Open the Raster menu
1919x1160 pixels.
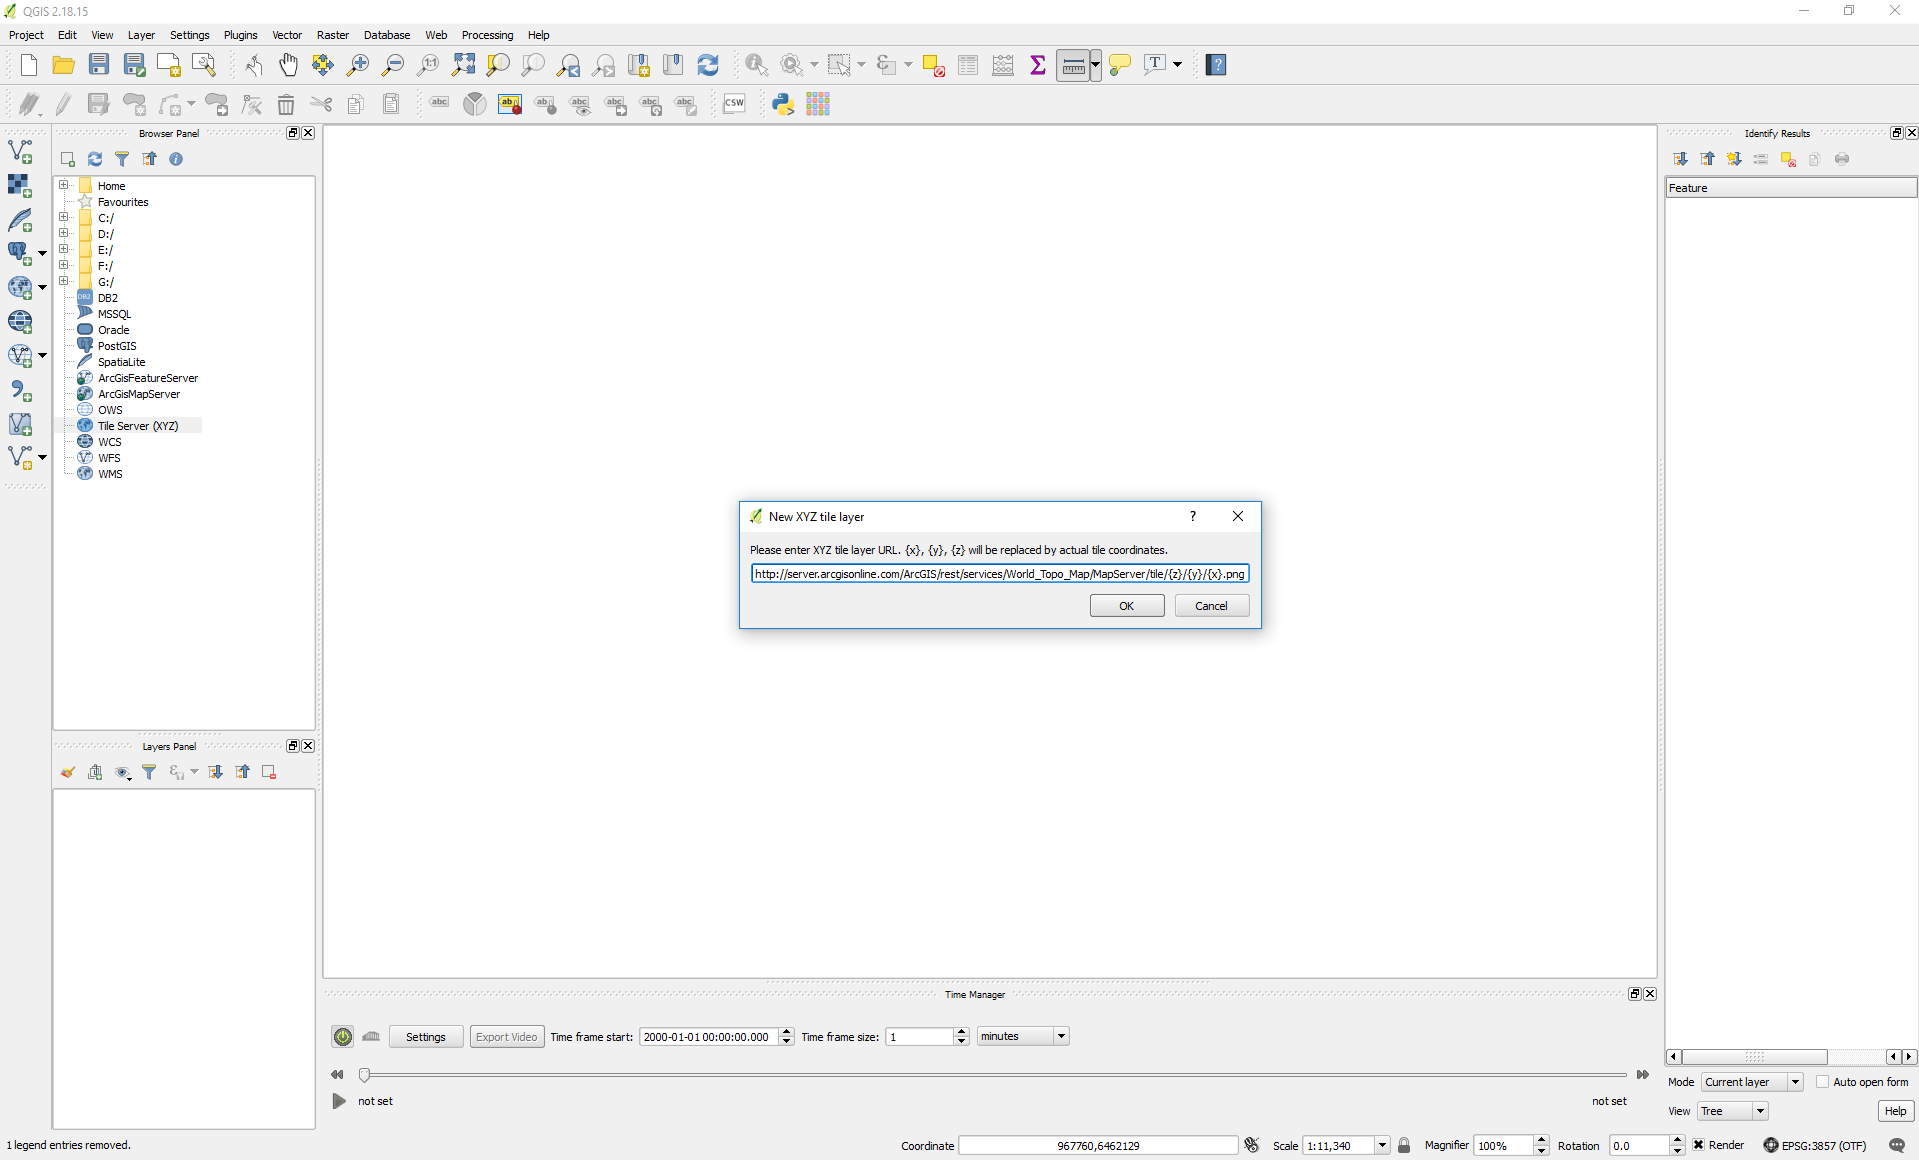point(333,35)
